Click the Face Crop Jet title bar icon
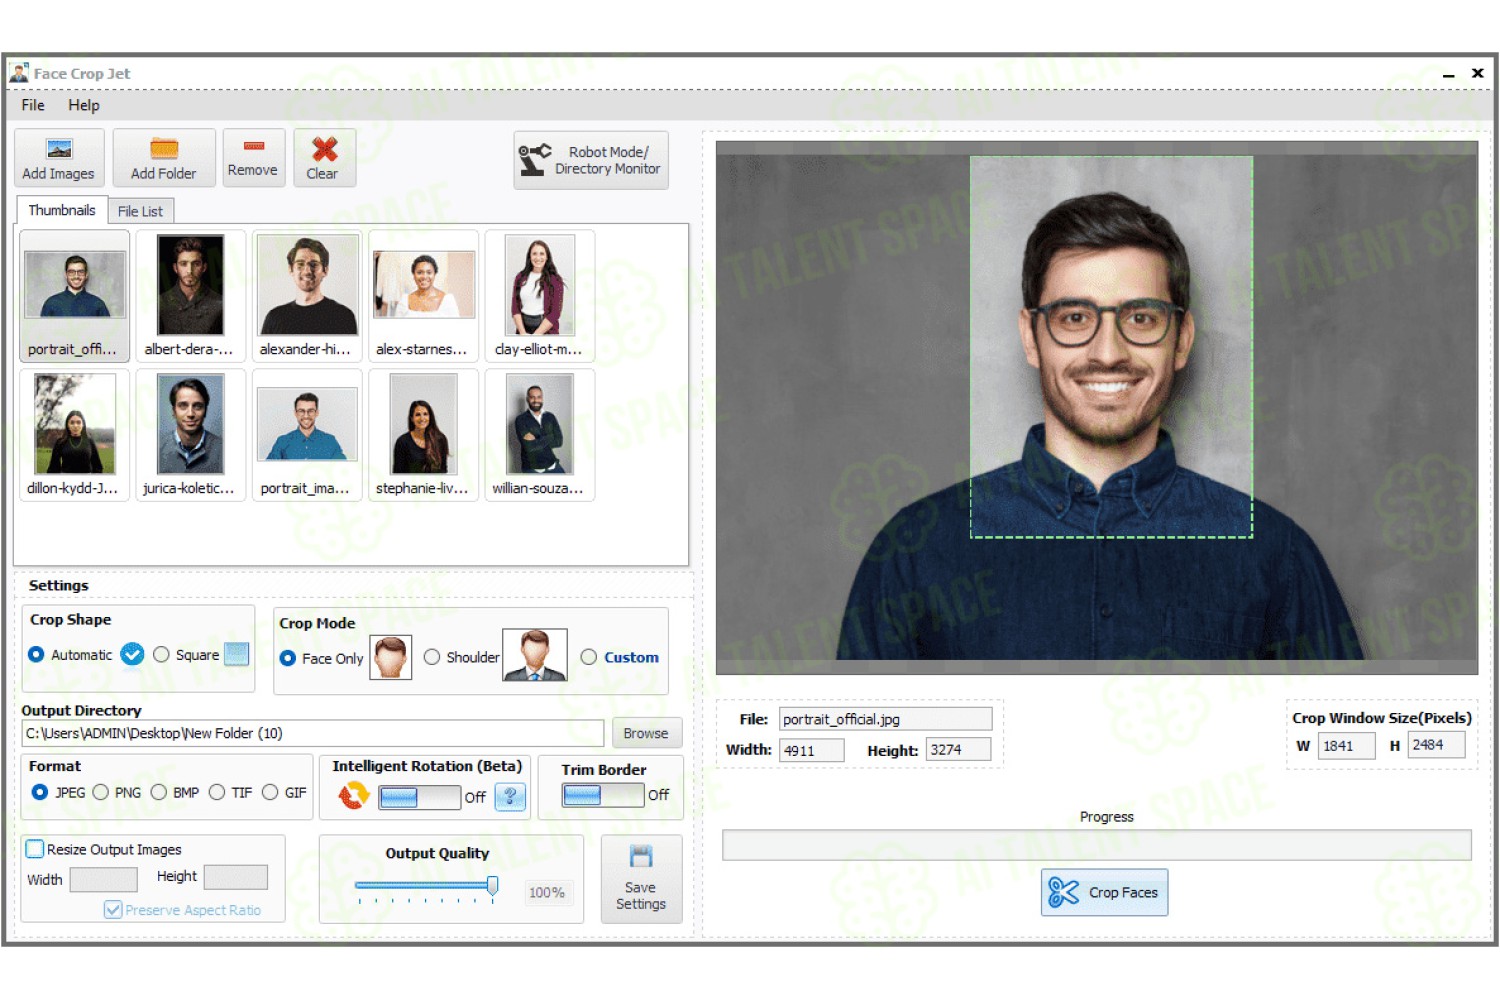This screenshot has height=1000, width=1500. pyautogui.click(x=19, y=73)
